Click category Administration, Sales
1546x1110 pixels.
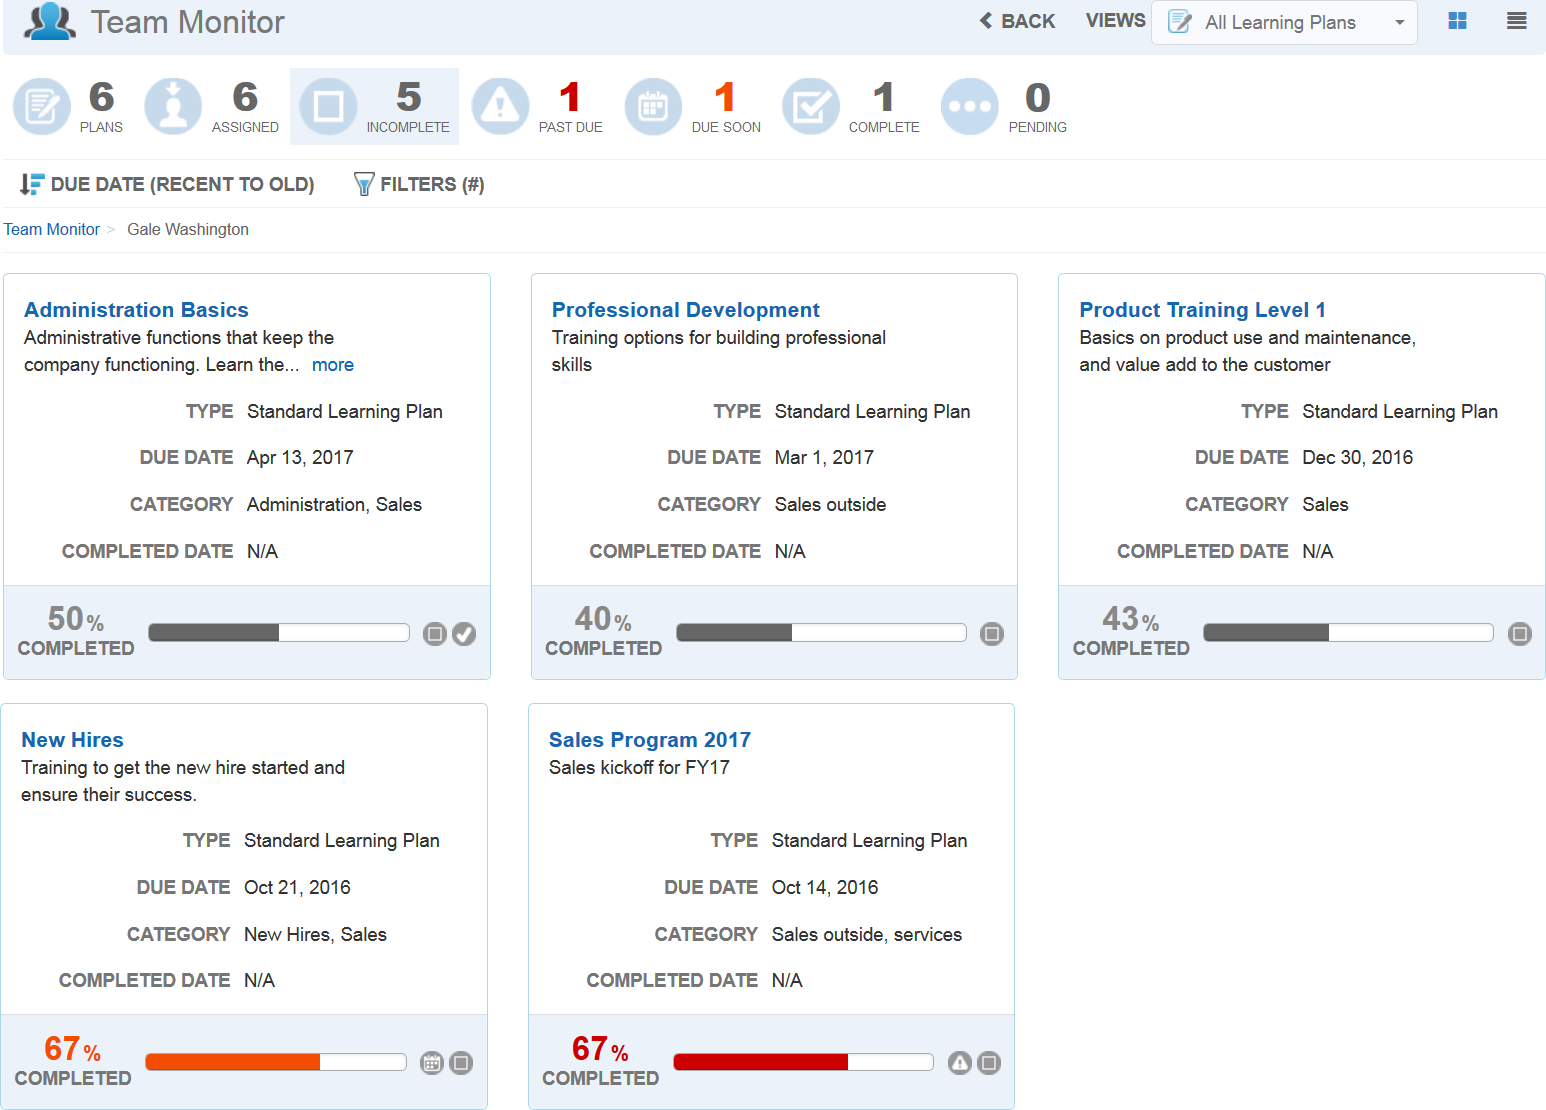click(334, 505)
